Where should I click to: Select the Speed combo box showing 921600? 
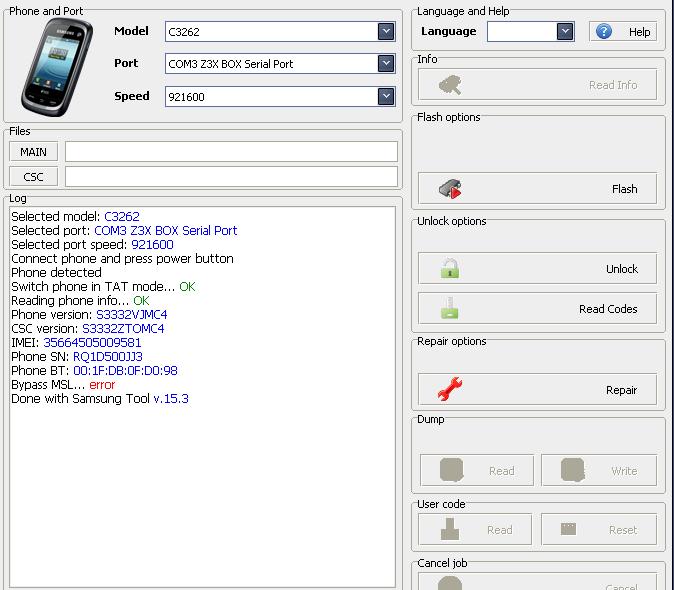280,96
